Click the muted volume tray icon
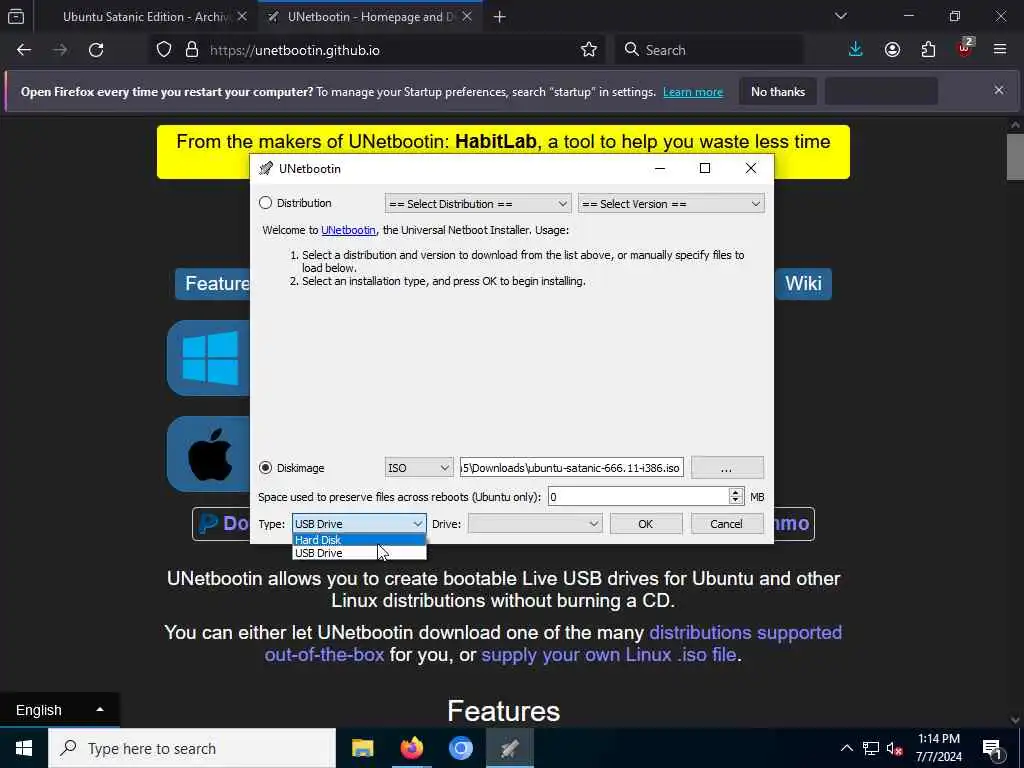The width and height of the screenshot is (1024, 768). point(895,748)
